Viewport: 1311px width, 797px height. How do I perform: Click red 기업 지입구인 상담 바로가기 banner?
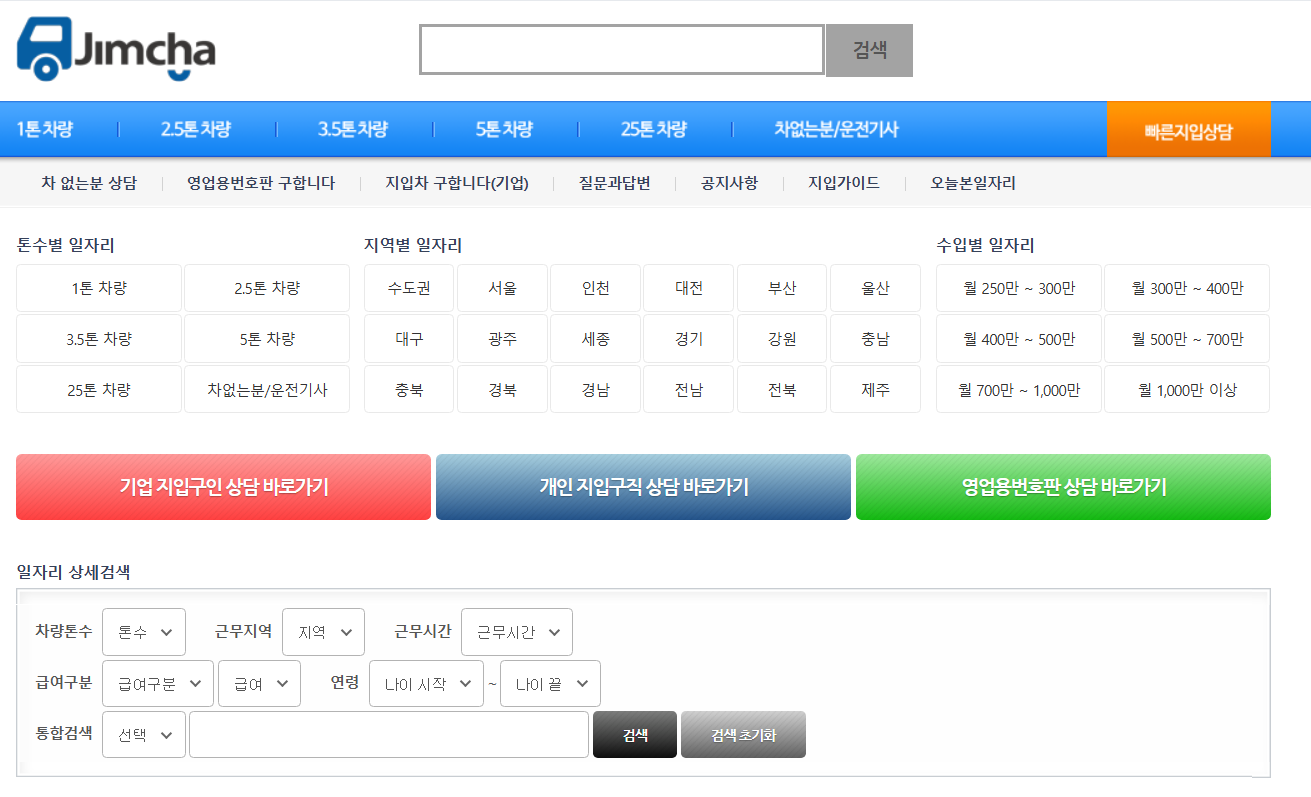pos(223,487)
